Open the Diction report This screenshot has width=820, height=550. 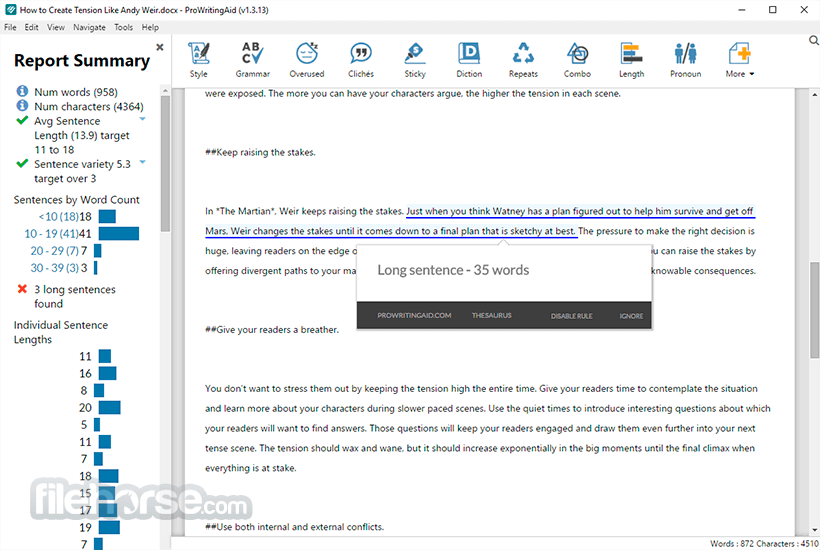pos(469,60)
